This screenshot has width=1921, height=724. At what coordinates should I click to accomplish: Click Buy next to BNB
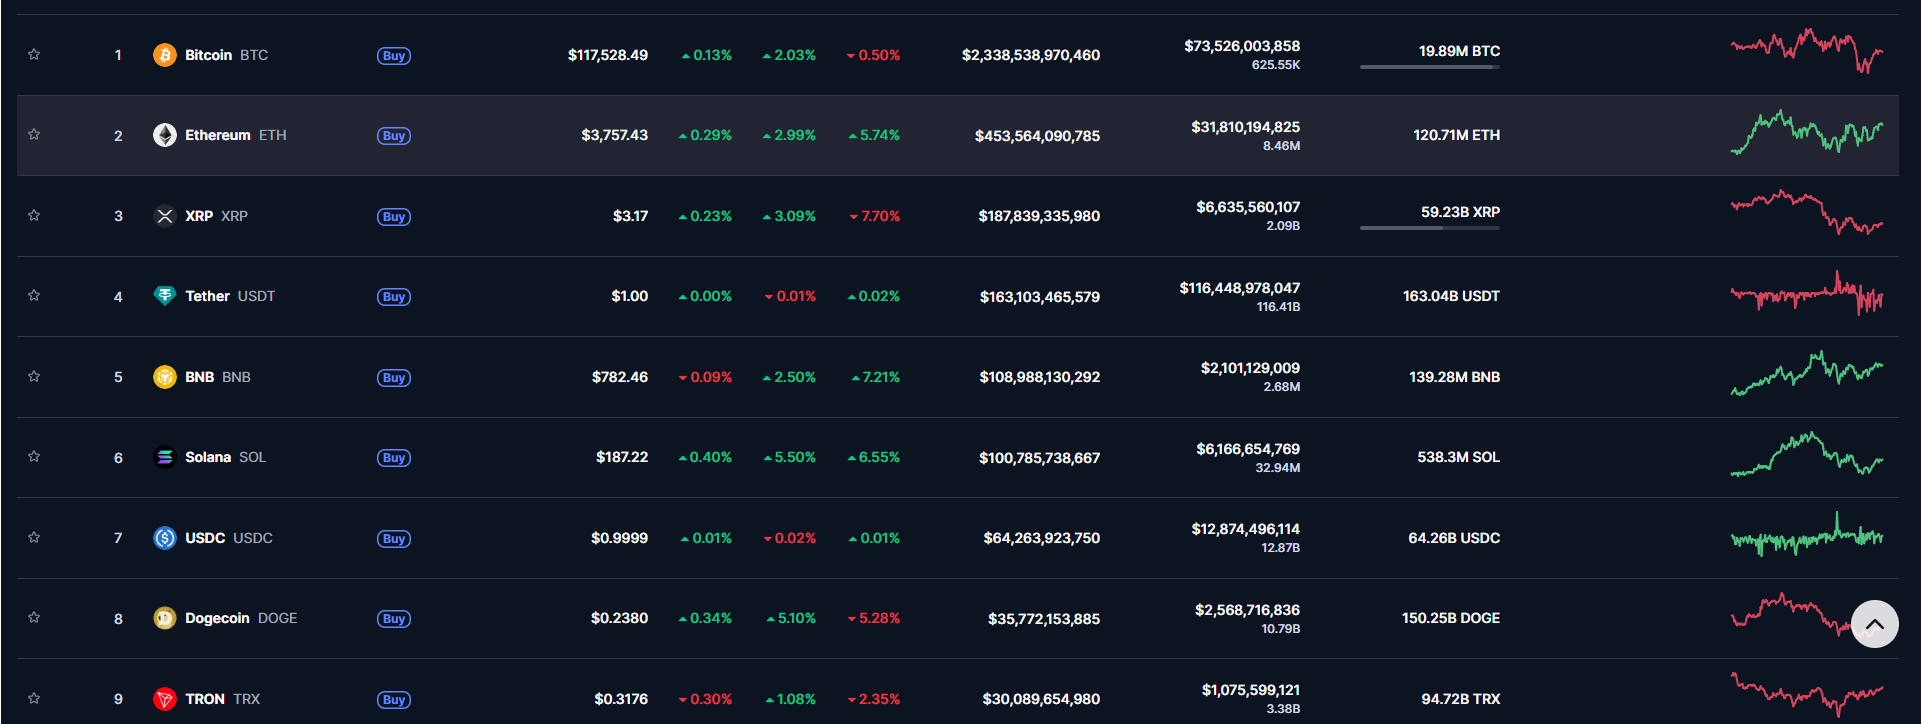tap(394, 378)
